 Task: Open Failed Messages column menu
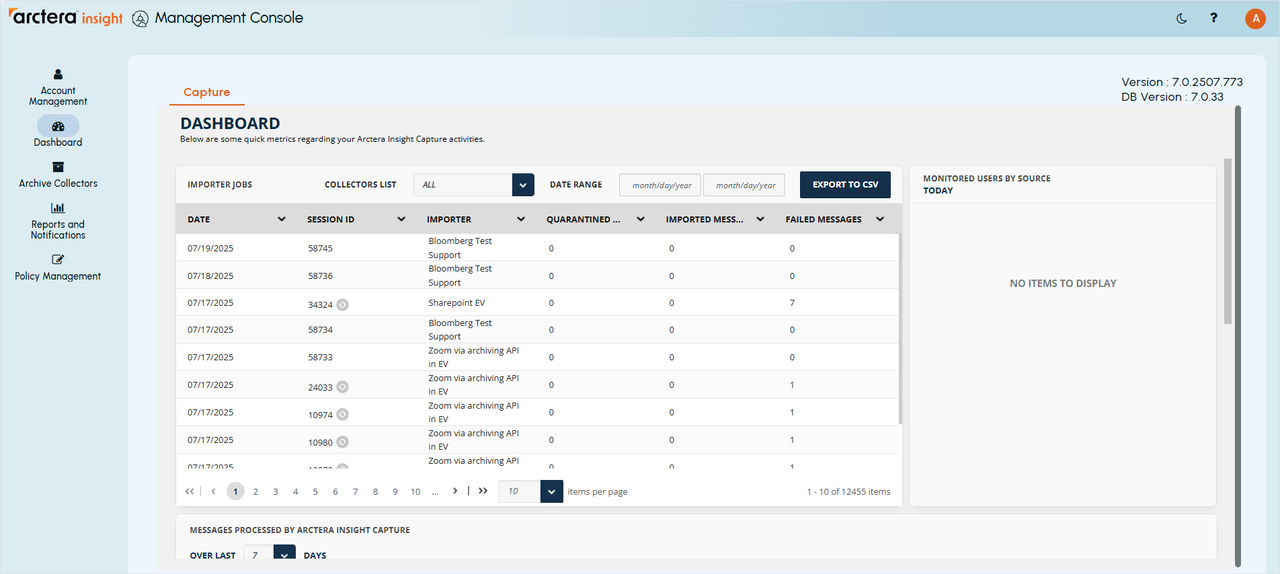coord(880,219)
